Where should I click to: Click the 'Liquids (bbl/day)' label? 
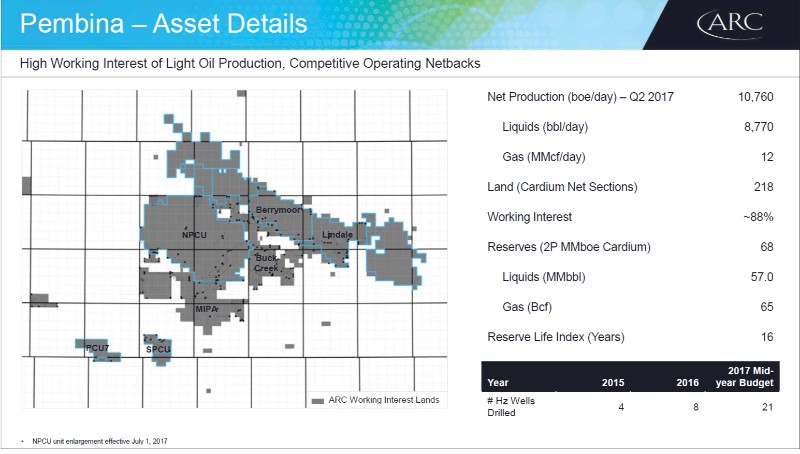point(545,127)
